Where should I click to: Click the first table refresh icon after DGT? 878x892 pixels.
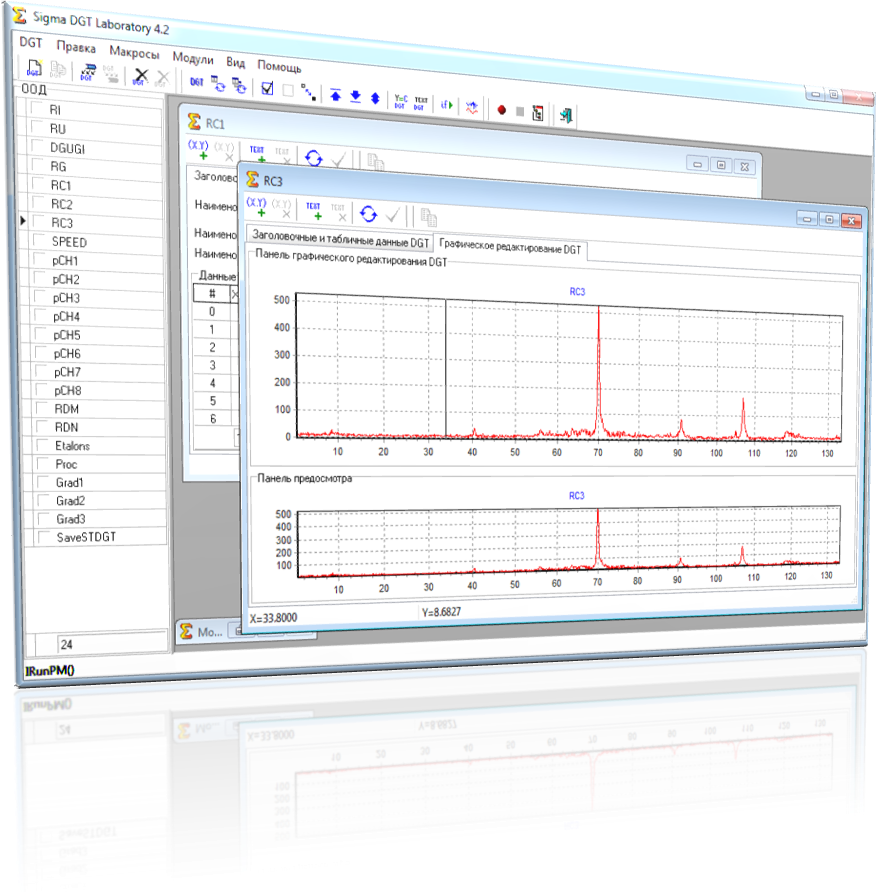pos(218,84)
